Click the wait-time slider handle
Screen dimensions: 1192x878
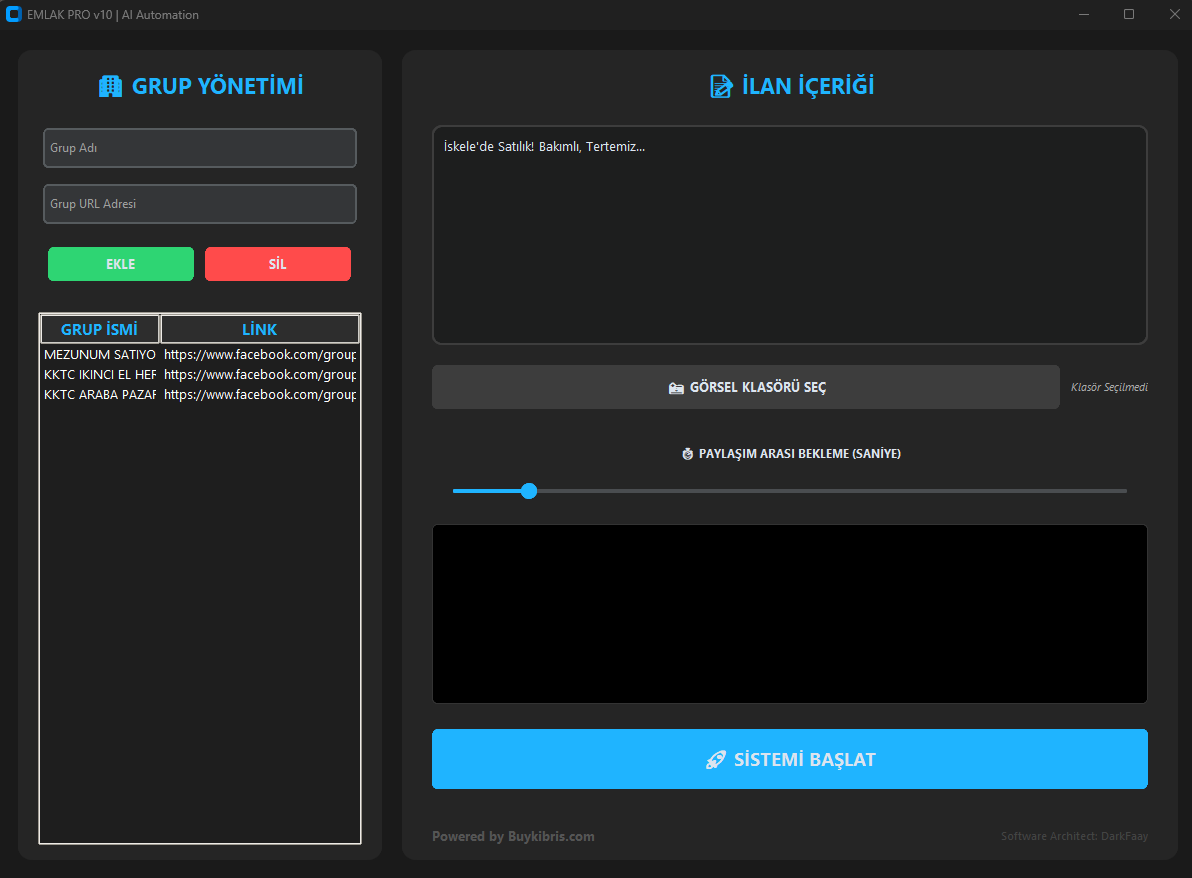[x=529, y=491]
